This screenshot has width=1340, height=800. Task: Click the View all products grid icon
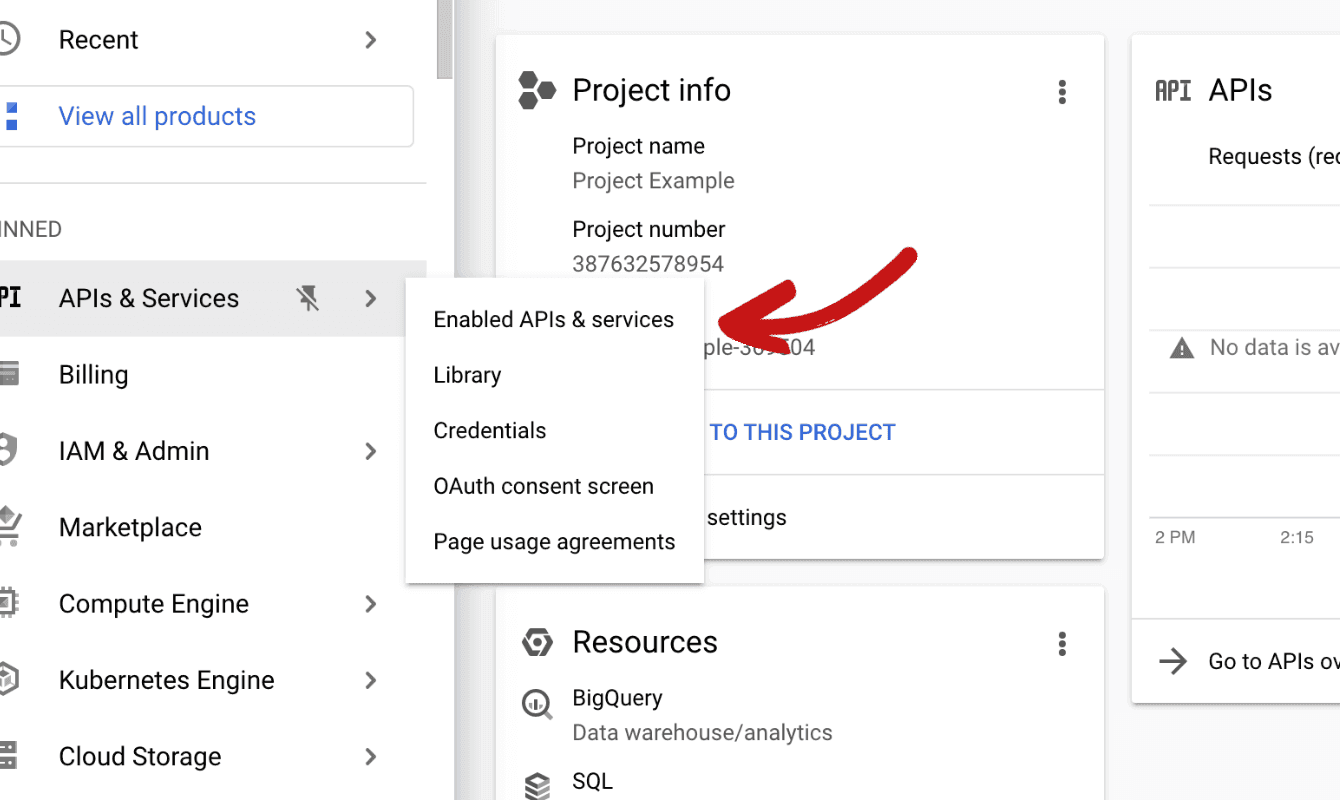[x=10, y=116]
